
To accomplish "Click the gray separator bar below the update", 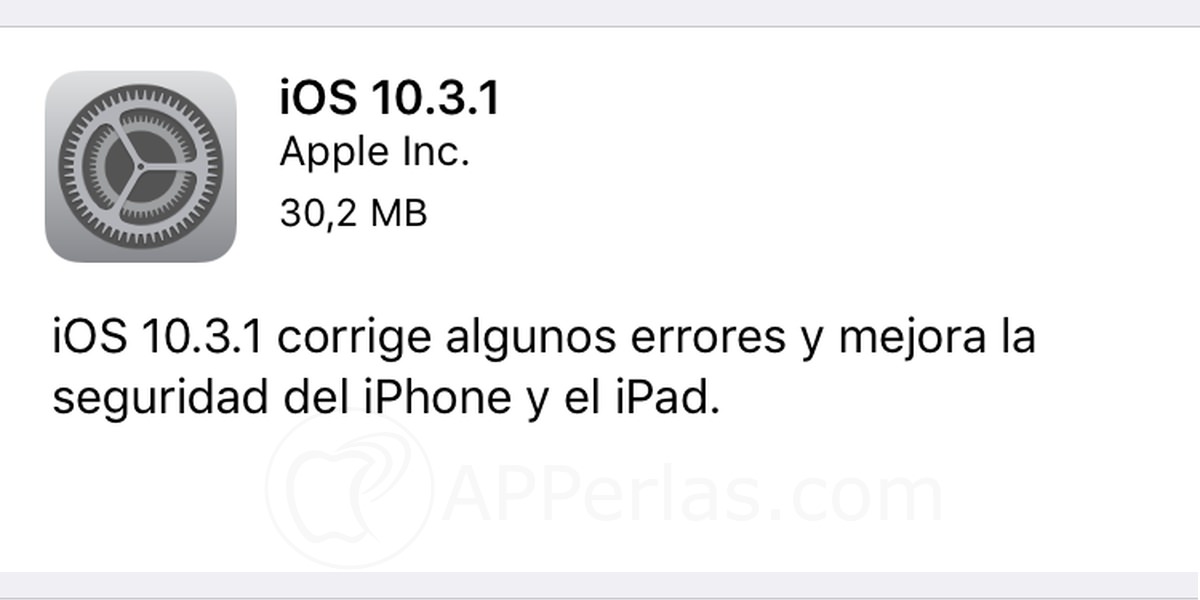I will (600, 587).
